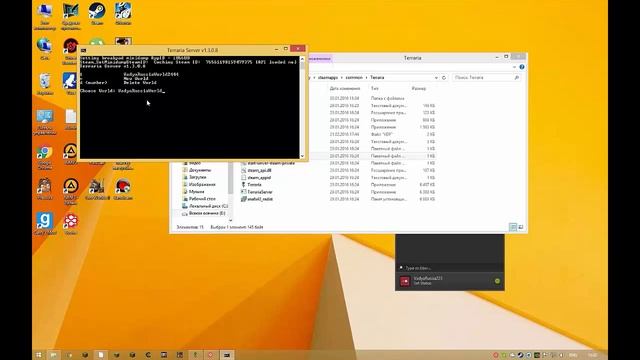Open Музыка in the navigation pane
640x360 pixels.
pos(196,191)
